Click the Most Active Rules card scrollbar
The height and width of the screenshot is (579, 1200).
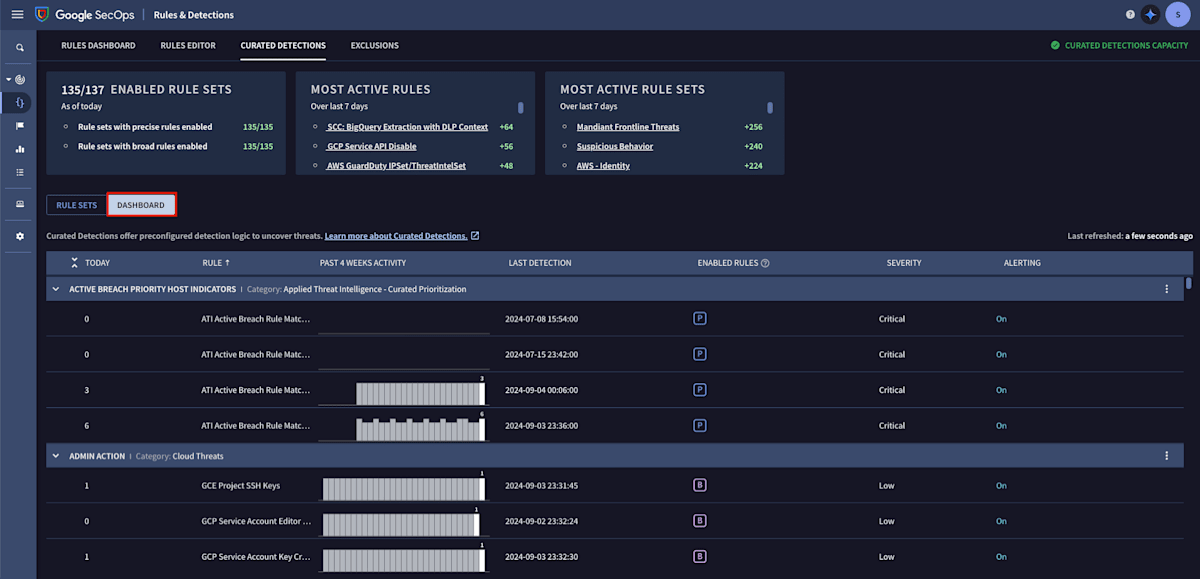pos(520,108)
